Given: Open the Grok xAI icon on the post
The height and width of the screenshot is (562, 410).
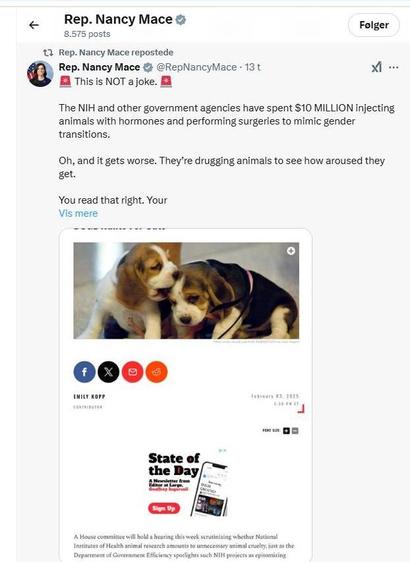Looking at the screenshot, I should 377,67.
